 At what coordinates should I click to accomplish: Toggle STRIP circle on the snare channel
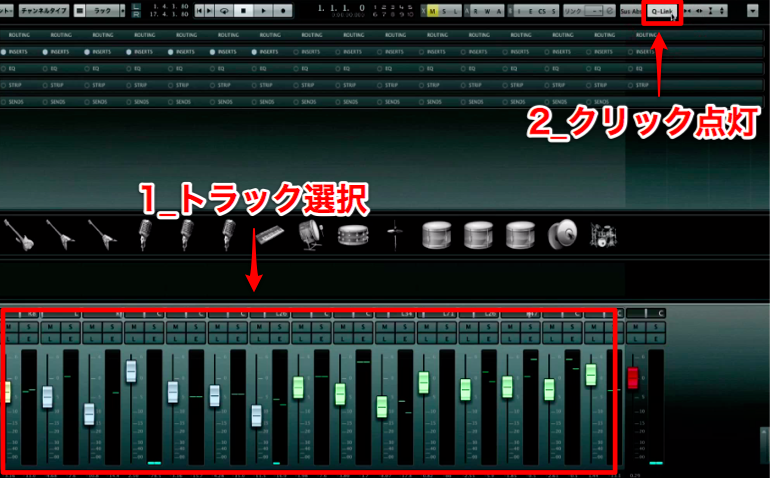[x=337, y=85]
